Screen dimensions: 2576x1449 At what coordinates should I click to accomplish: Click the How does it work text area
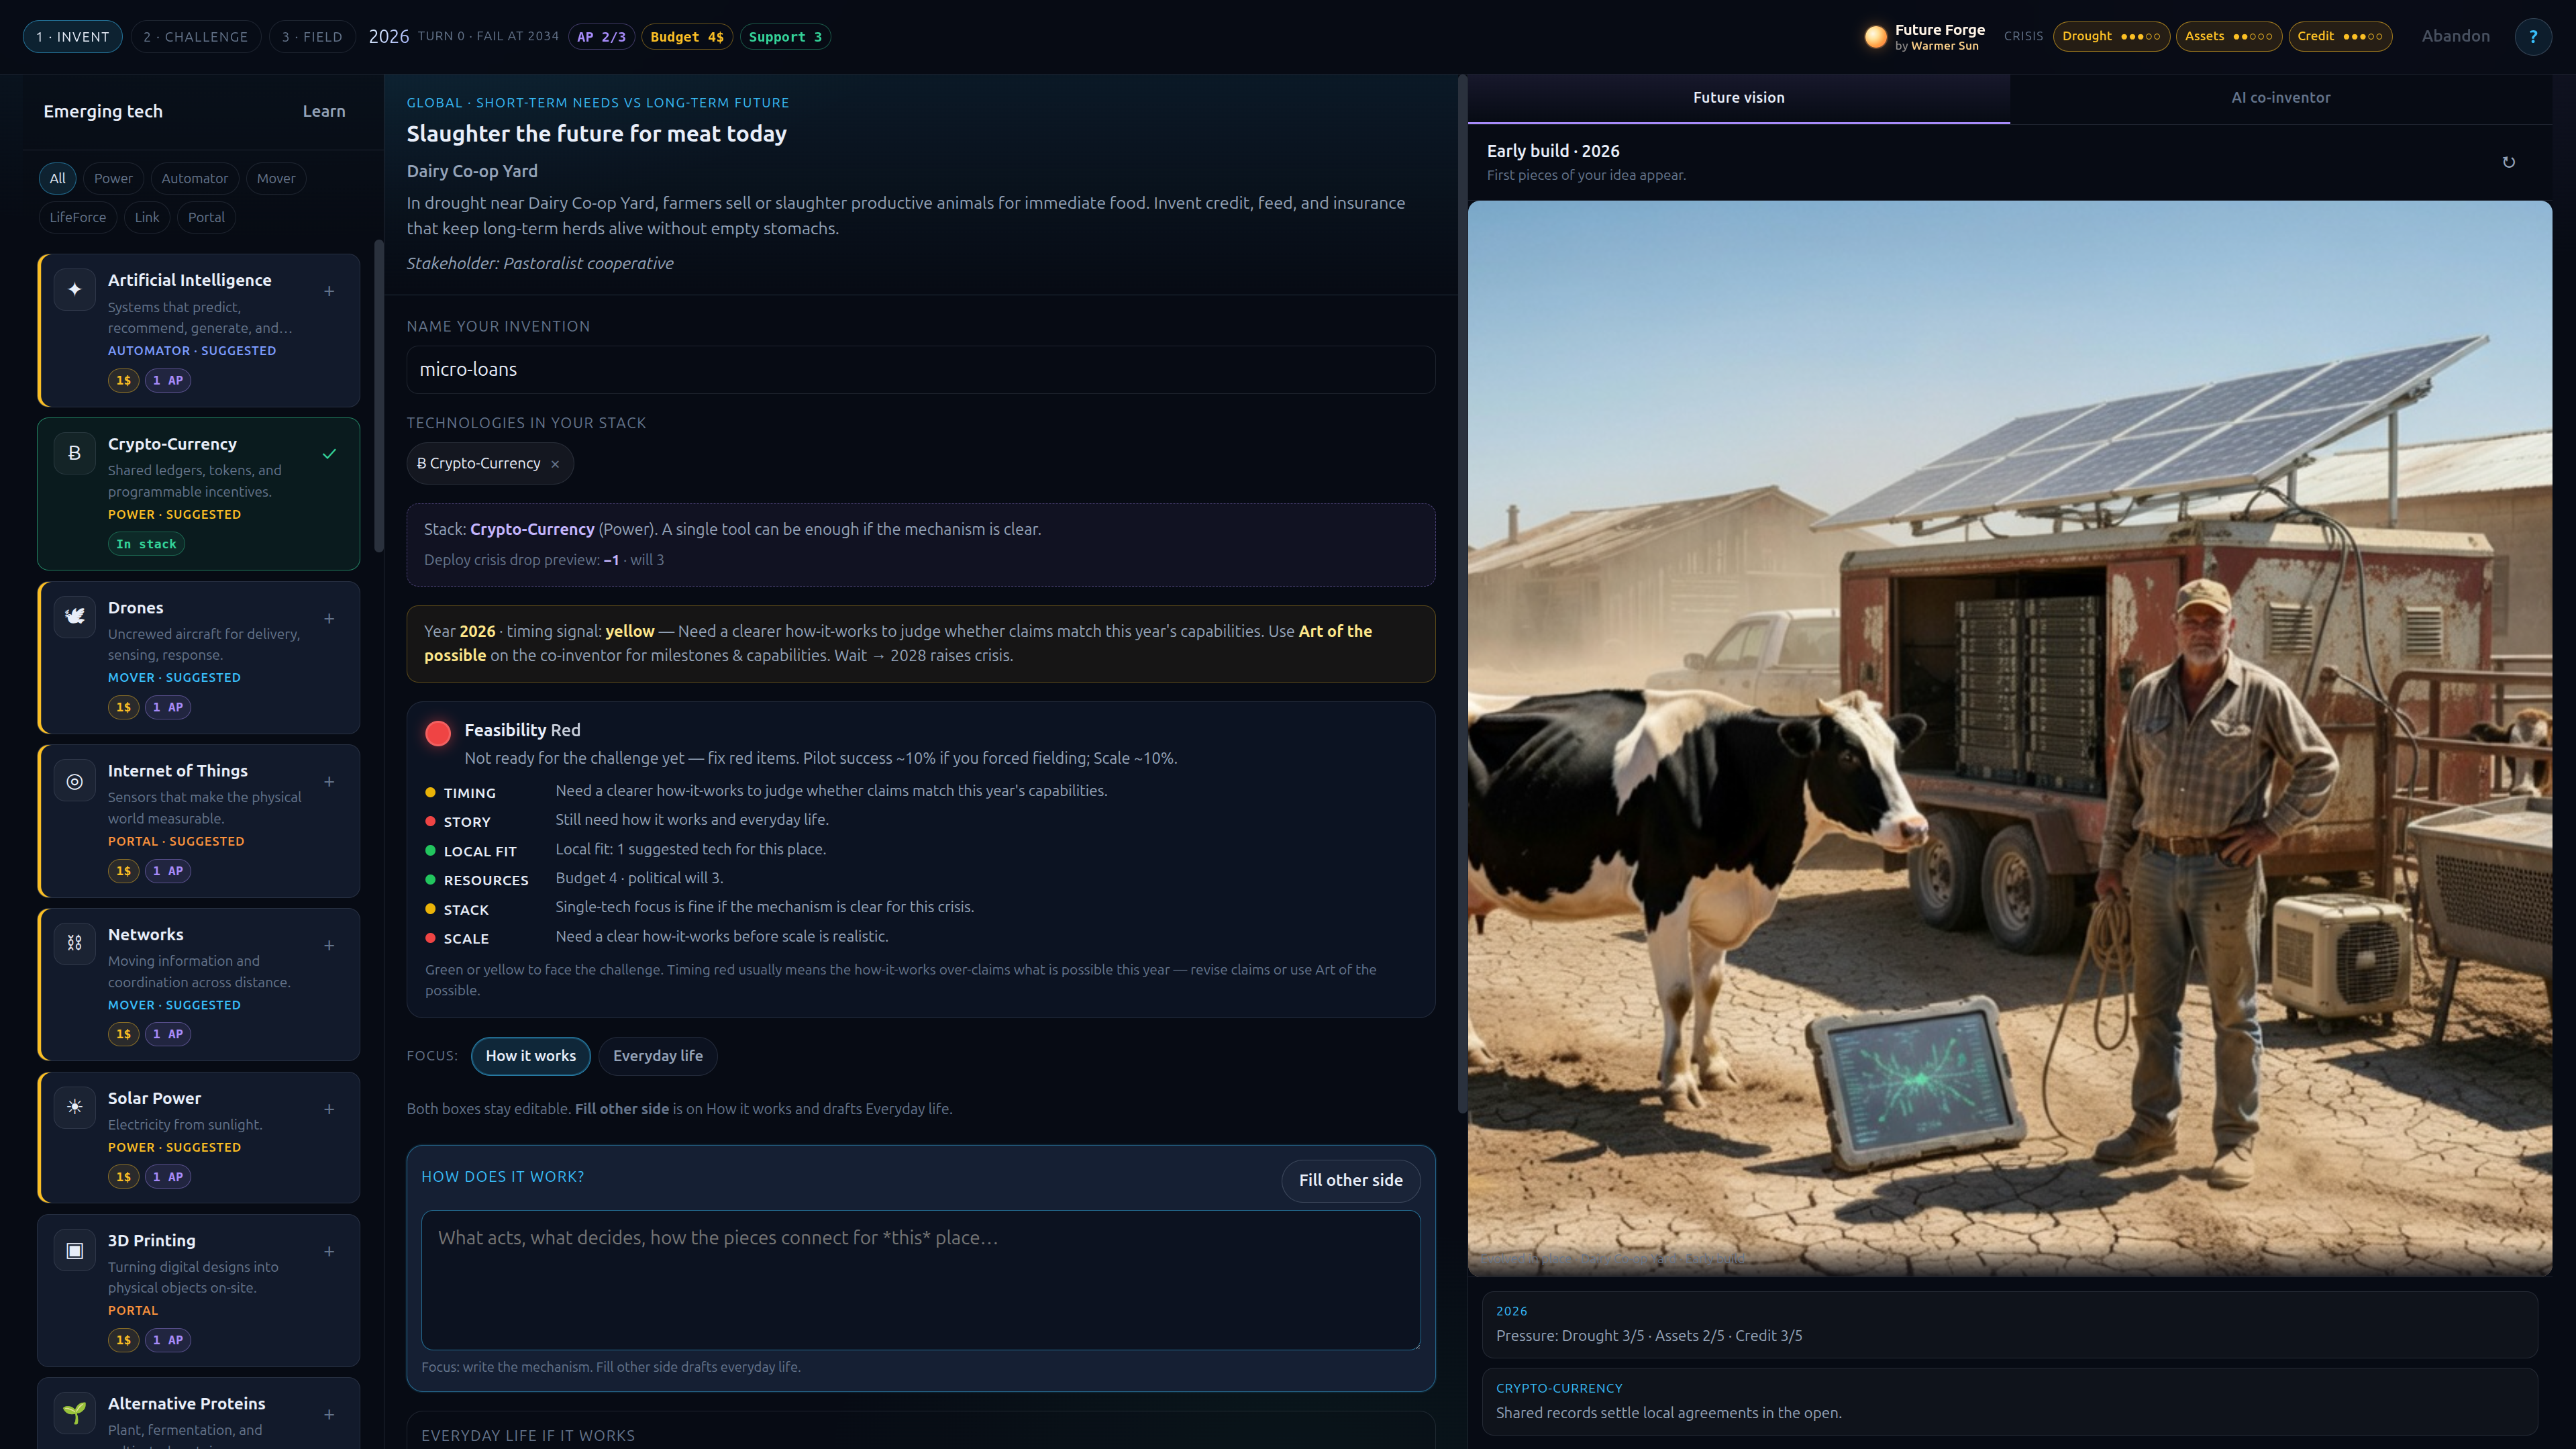pos(920,1280)
